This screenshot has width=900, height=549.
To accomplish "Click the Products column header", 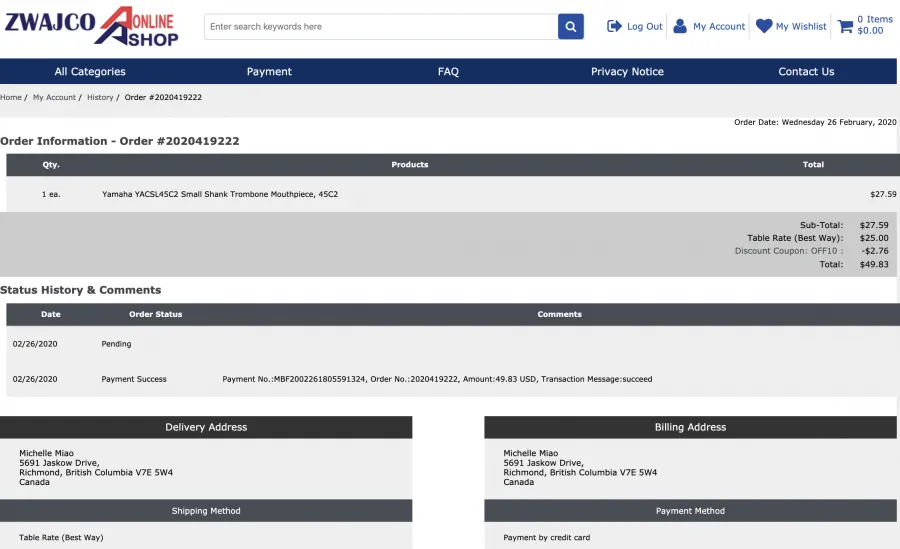I will click(410, 165).
